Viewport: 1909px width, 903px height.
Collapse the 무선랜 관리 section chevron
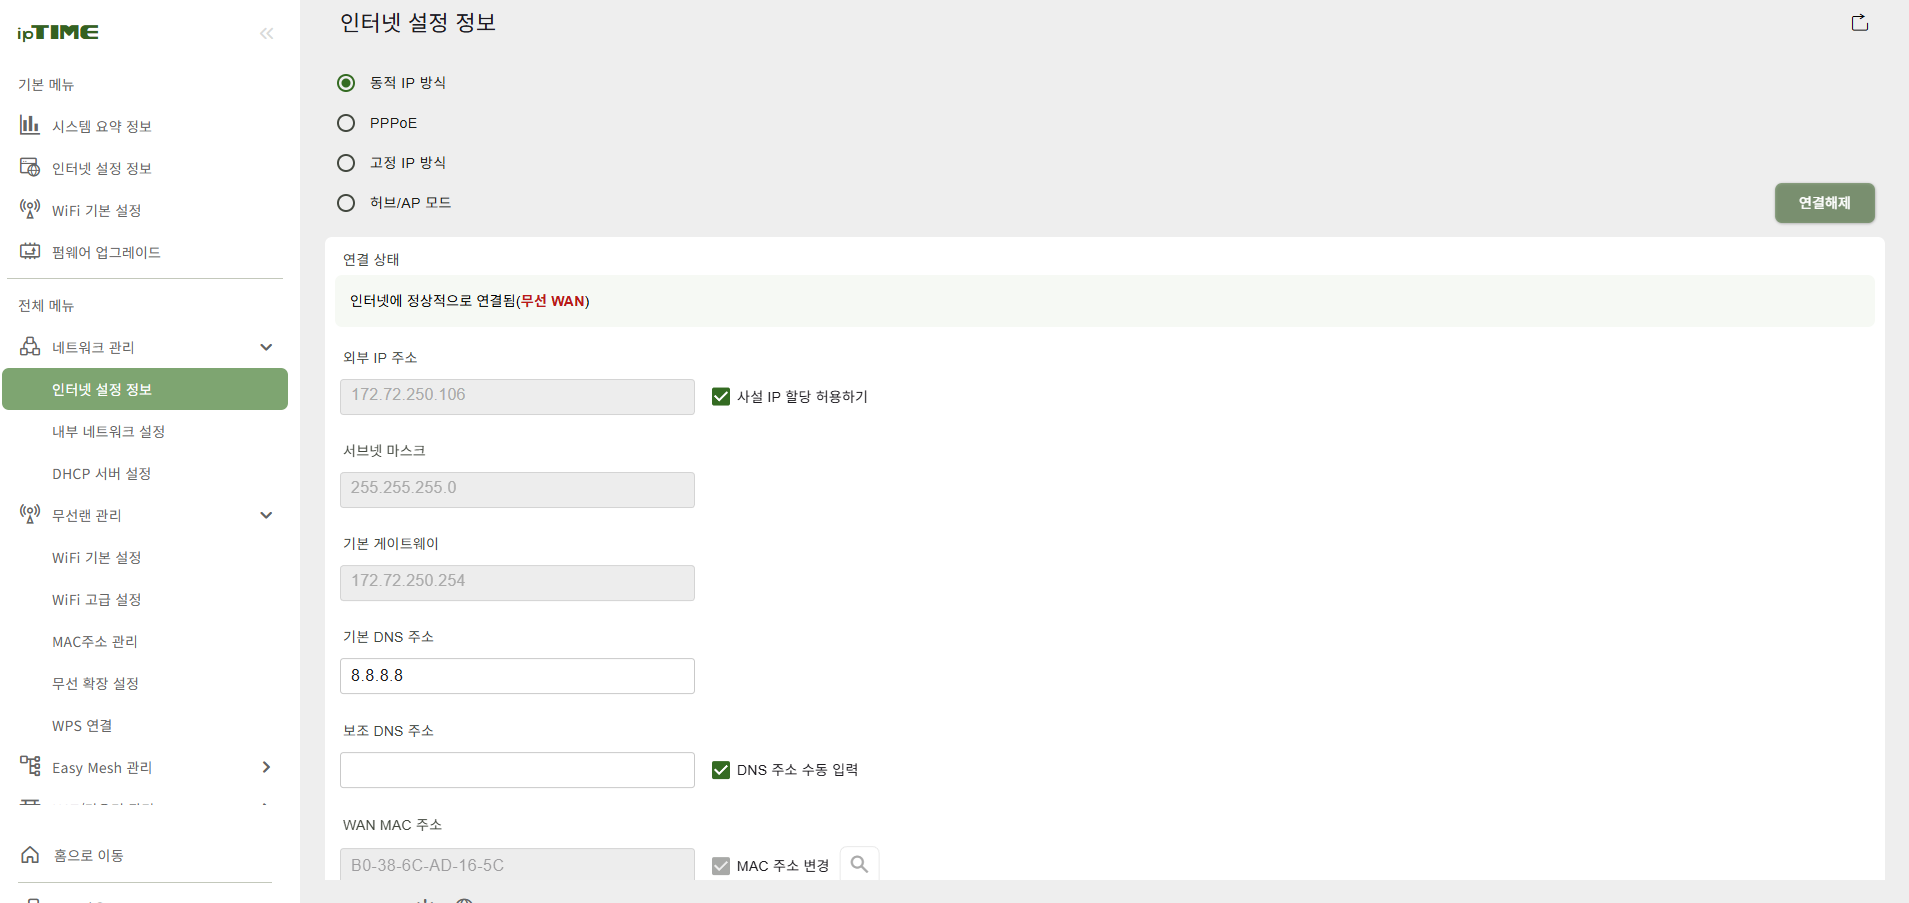point(266,515)
